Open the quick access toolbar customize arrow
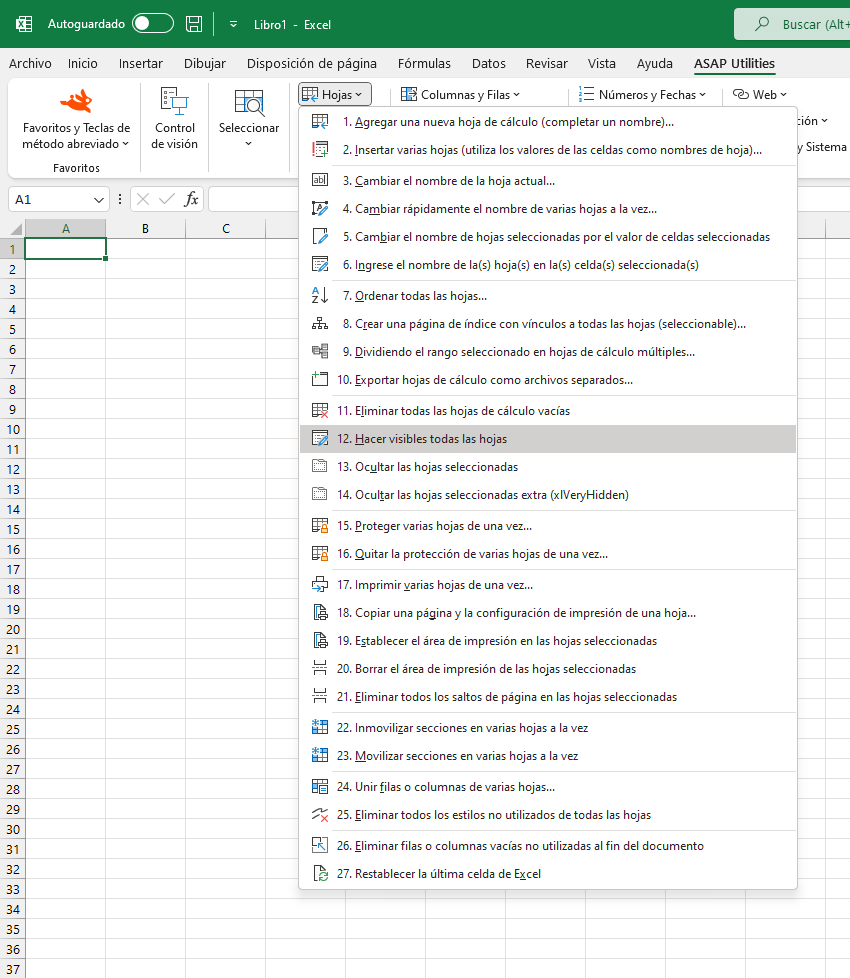This screenshot has height=978, width=850. coord(233,24)
